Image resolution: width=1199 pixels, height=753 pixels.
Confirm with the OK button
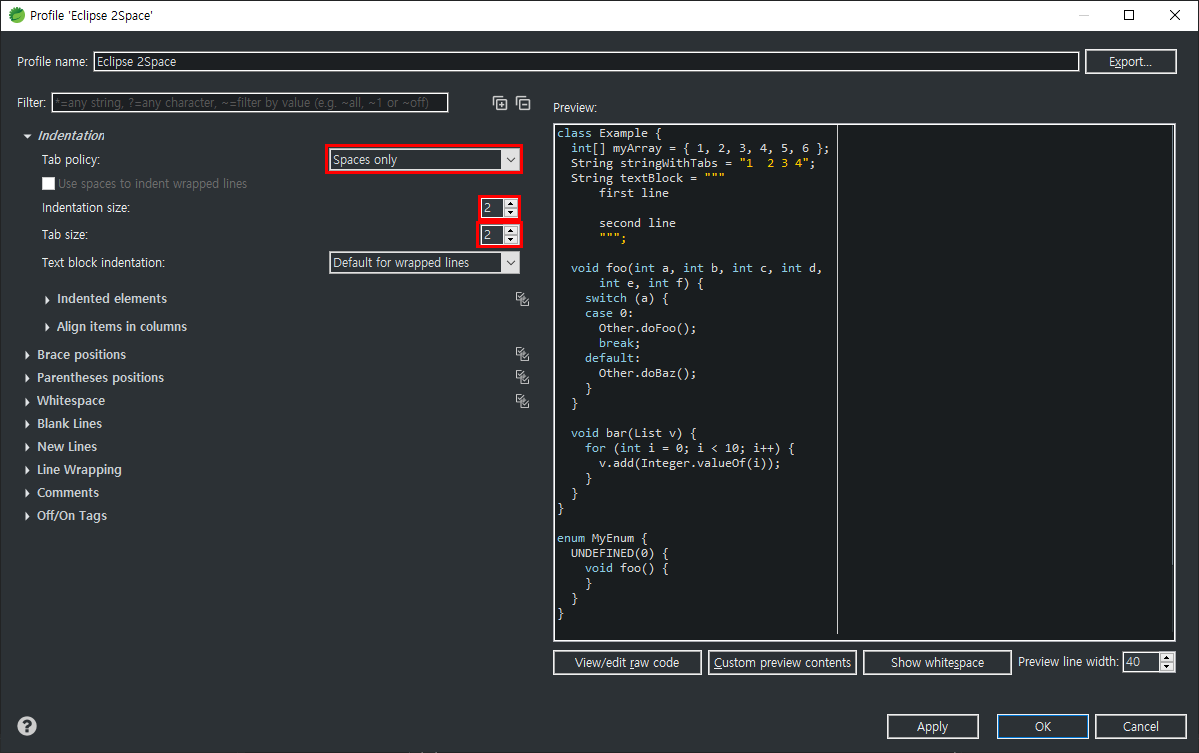click(1042, 726)
